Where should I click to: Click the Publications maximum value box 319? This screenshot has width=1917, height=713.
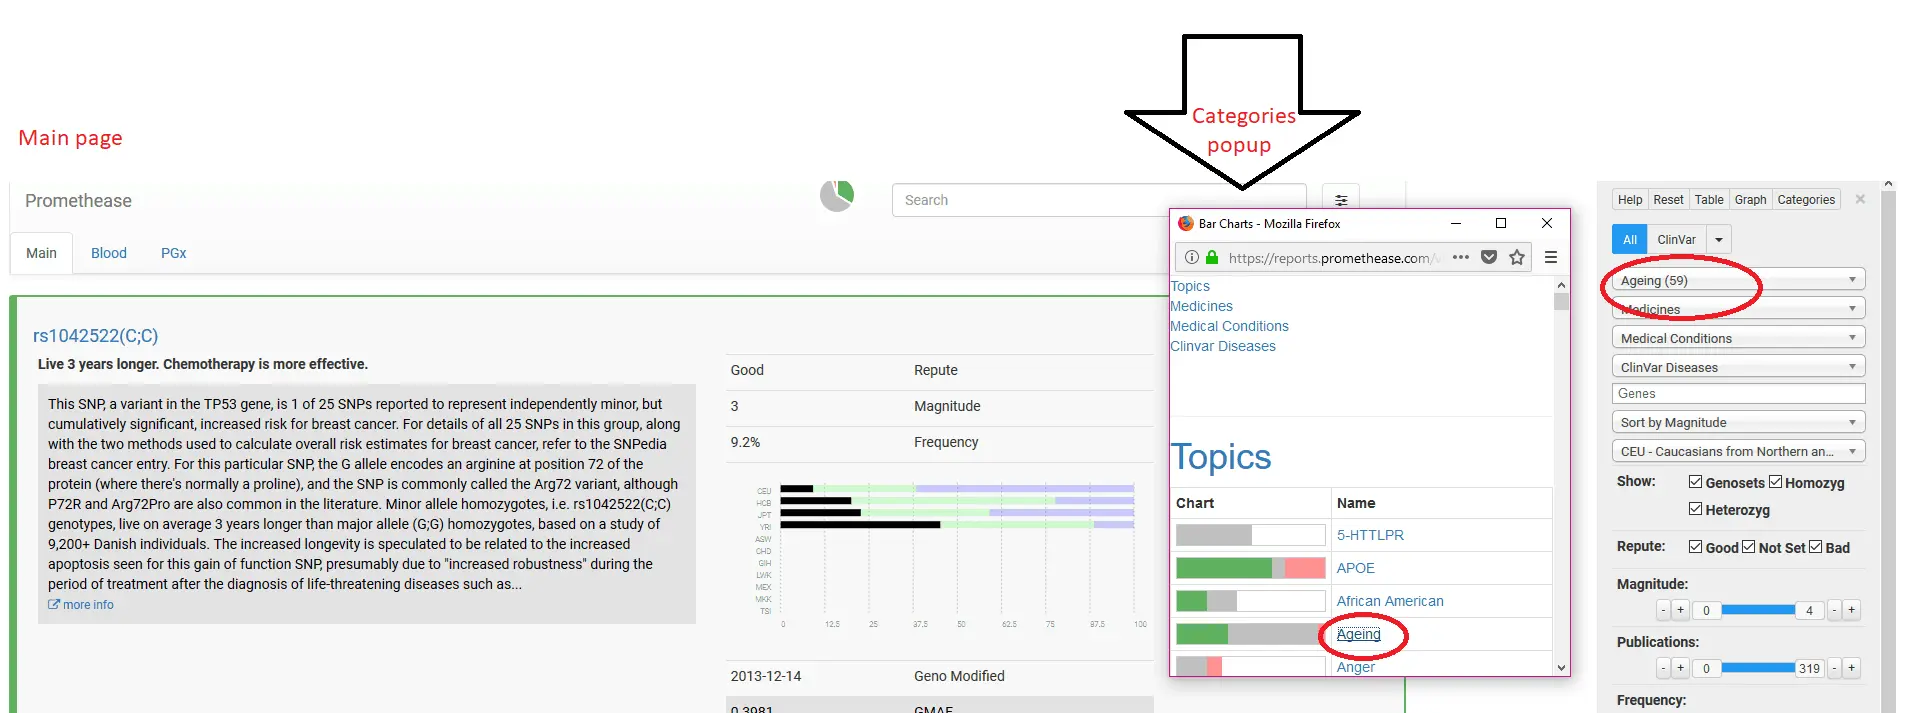(x=1809, y=668)
